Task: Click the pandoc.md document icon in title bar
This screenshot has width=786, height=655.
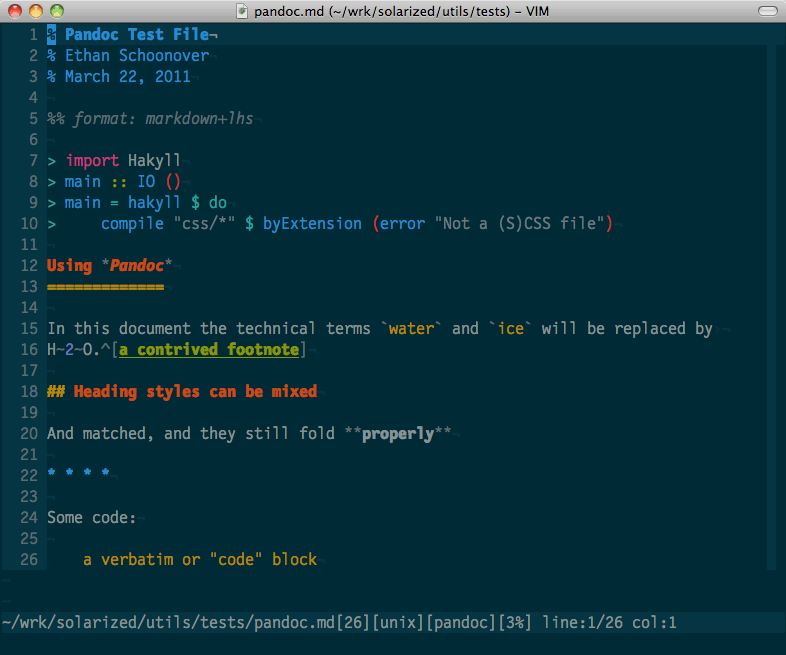Action: (243, 11)
